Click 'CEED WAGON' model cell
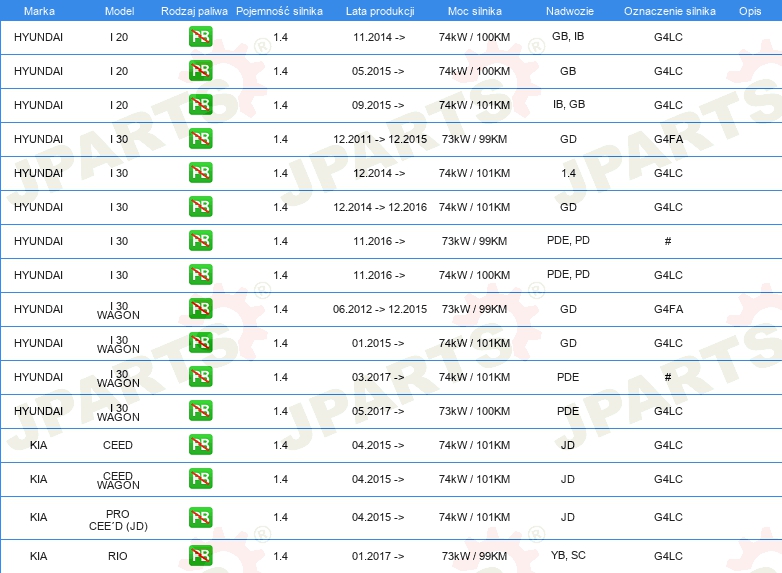The image size is (782, 573). point(118,480)
